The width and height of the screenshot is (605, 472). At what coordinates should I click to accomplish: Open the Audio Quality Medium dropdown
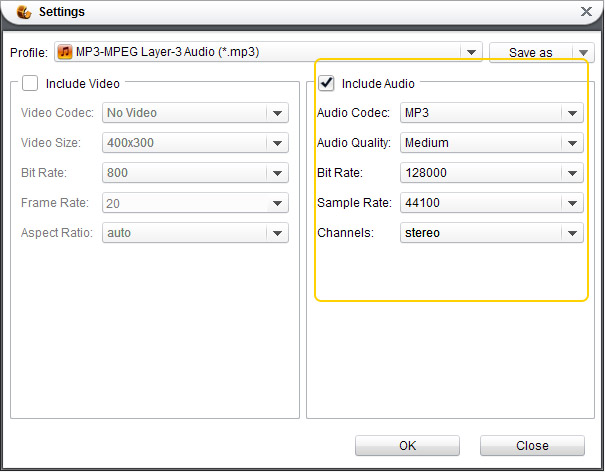tap(492, 143)
